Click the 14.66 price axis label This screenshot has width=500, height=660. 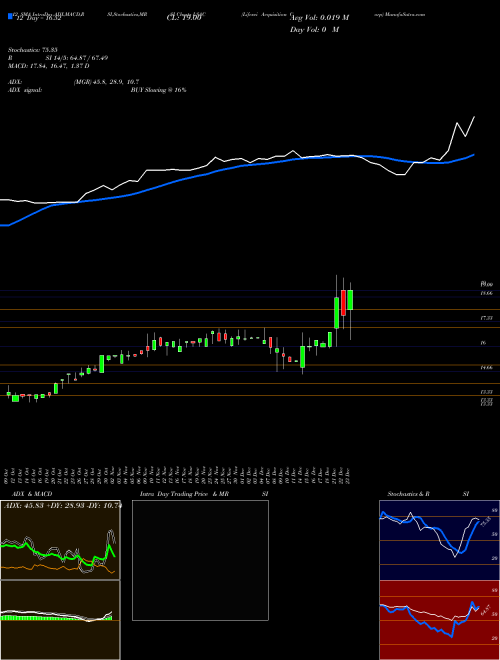coord(487,367)
